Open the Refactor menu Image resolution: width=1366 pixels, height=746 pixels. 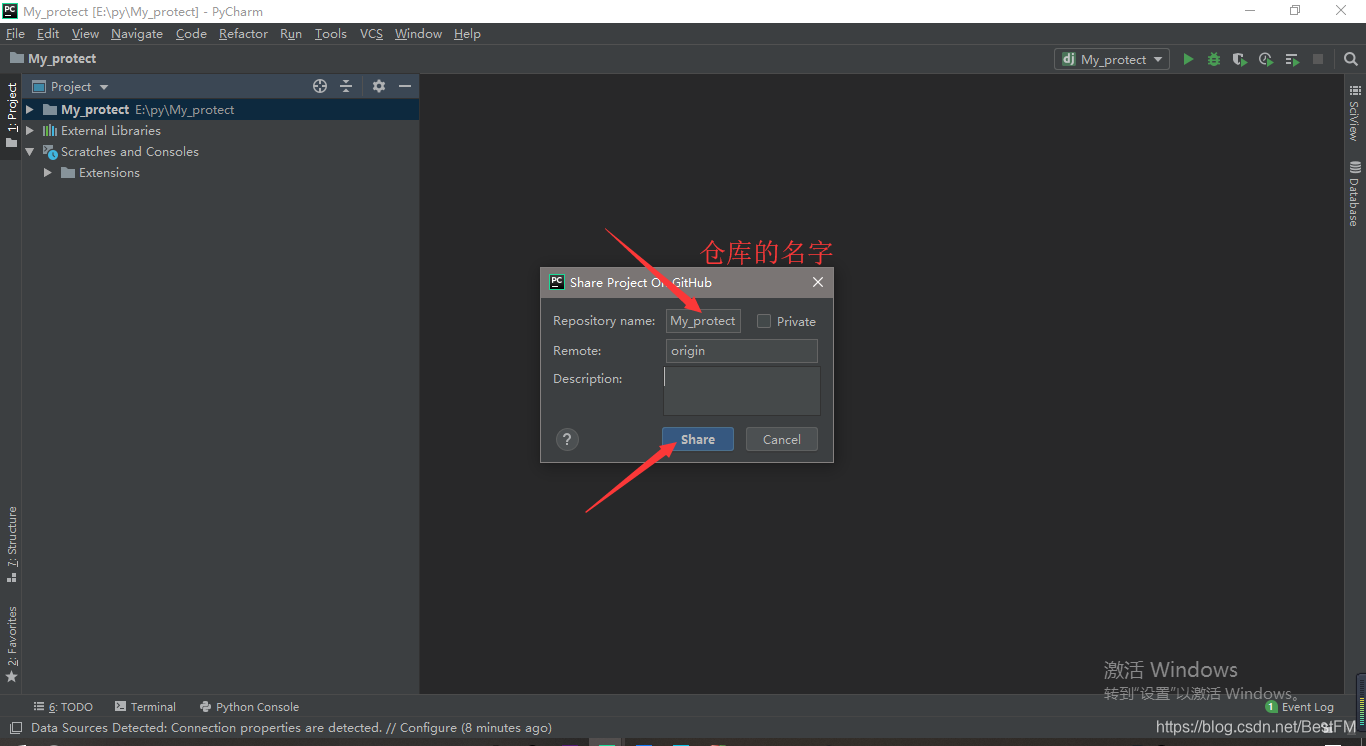[243, 34]
